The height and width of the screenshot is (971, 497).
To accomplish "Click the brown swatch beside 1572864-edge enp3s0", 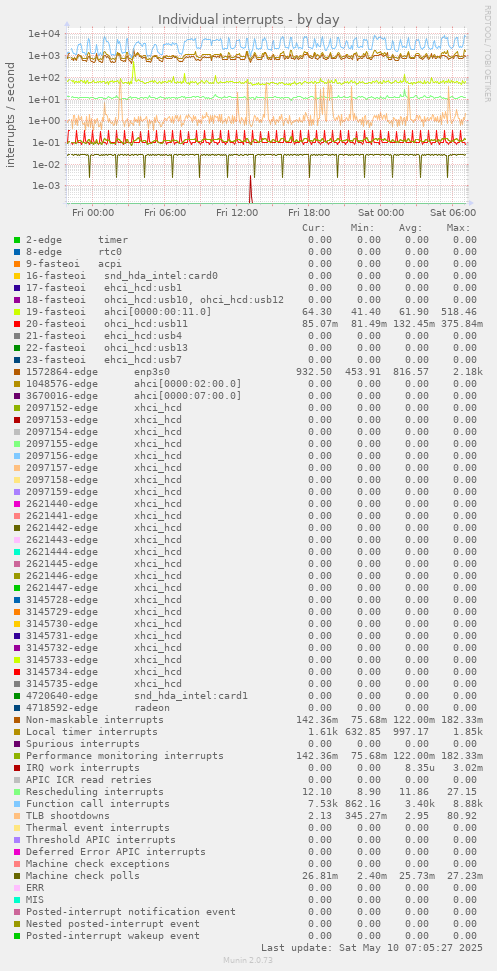I will tap(17, 372).
